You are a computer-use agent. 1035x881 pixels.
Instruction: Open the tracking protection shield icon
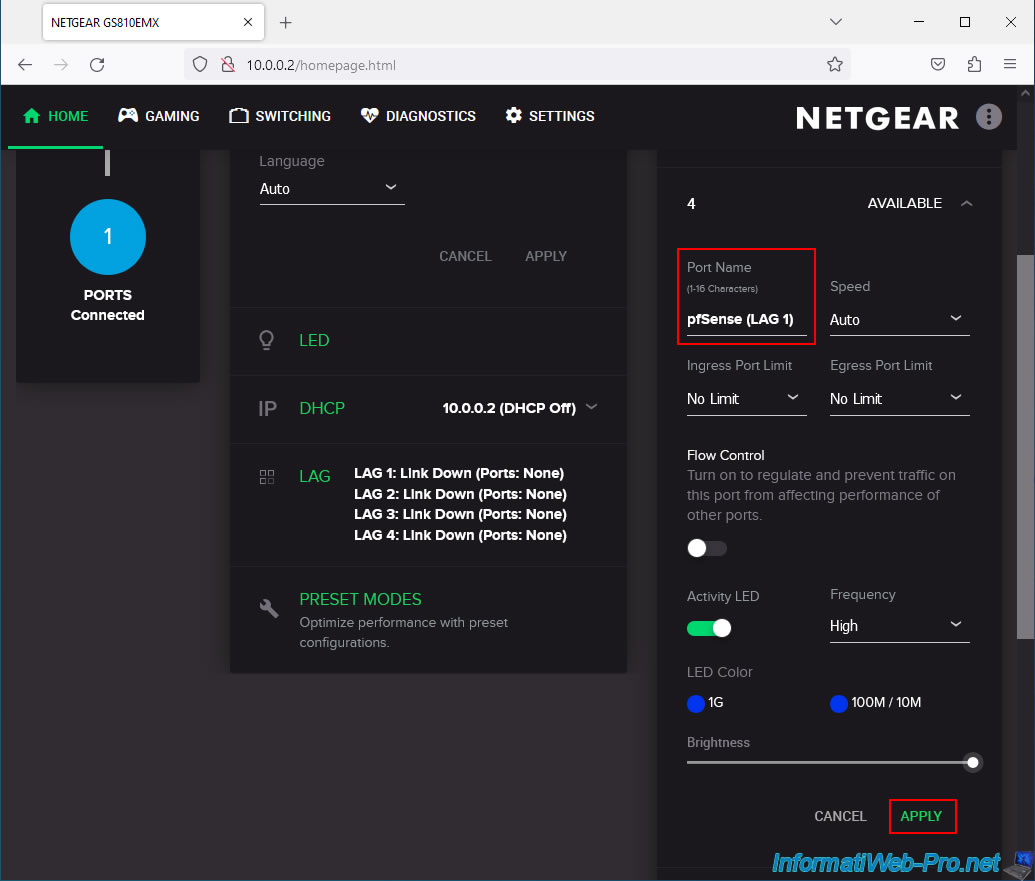(200, 65)
